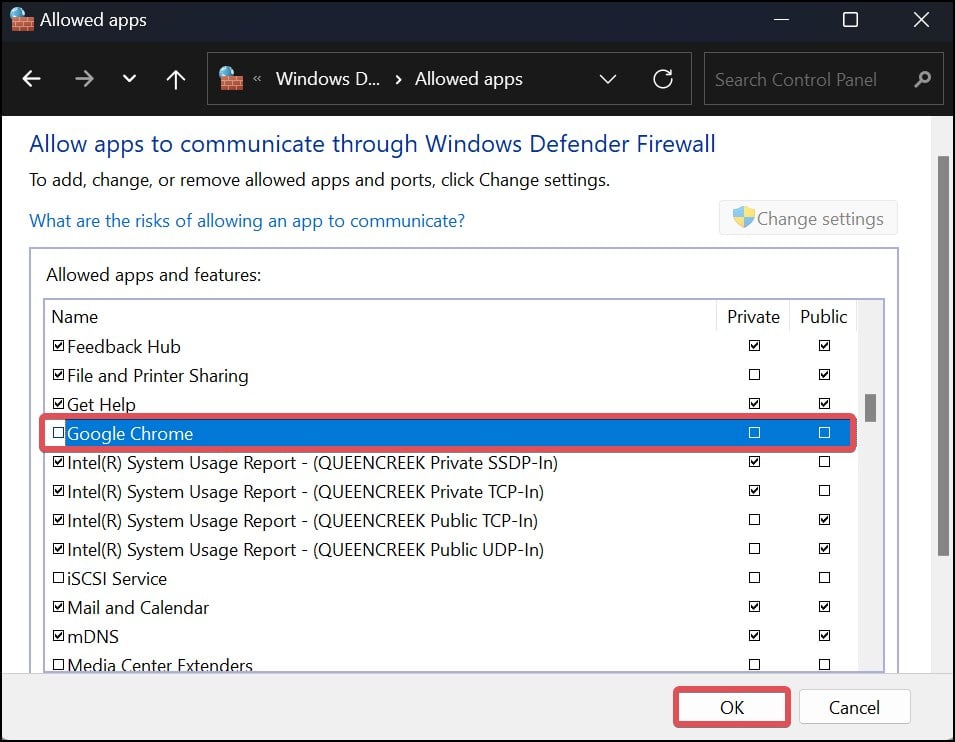This screenshot has width=955, height=742.
Task: Click the forward navigation arrow
Action: point(84,79)
